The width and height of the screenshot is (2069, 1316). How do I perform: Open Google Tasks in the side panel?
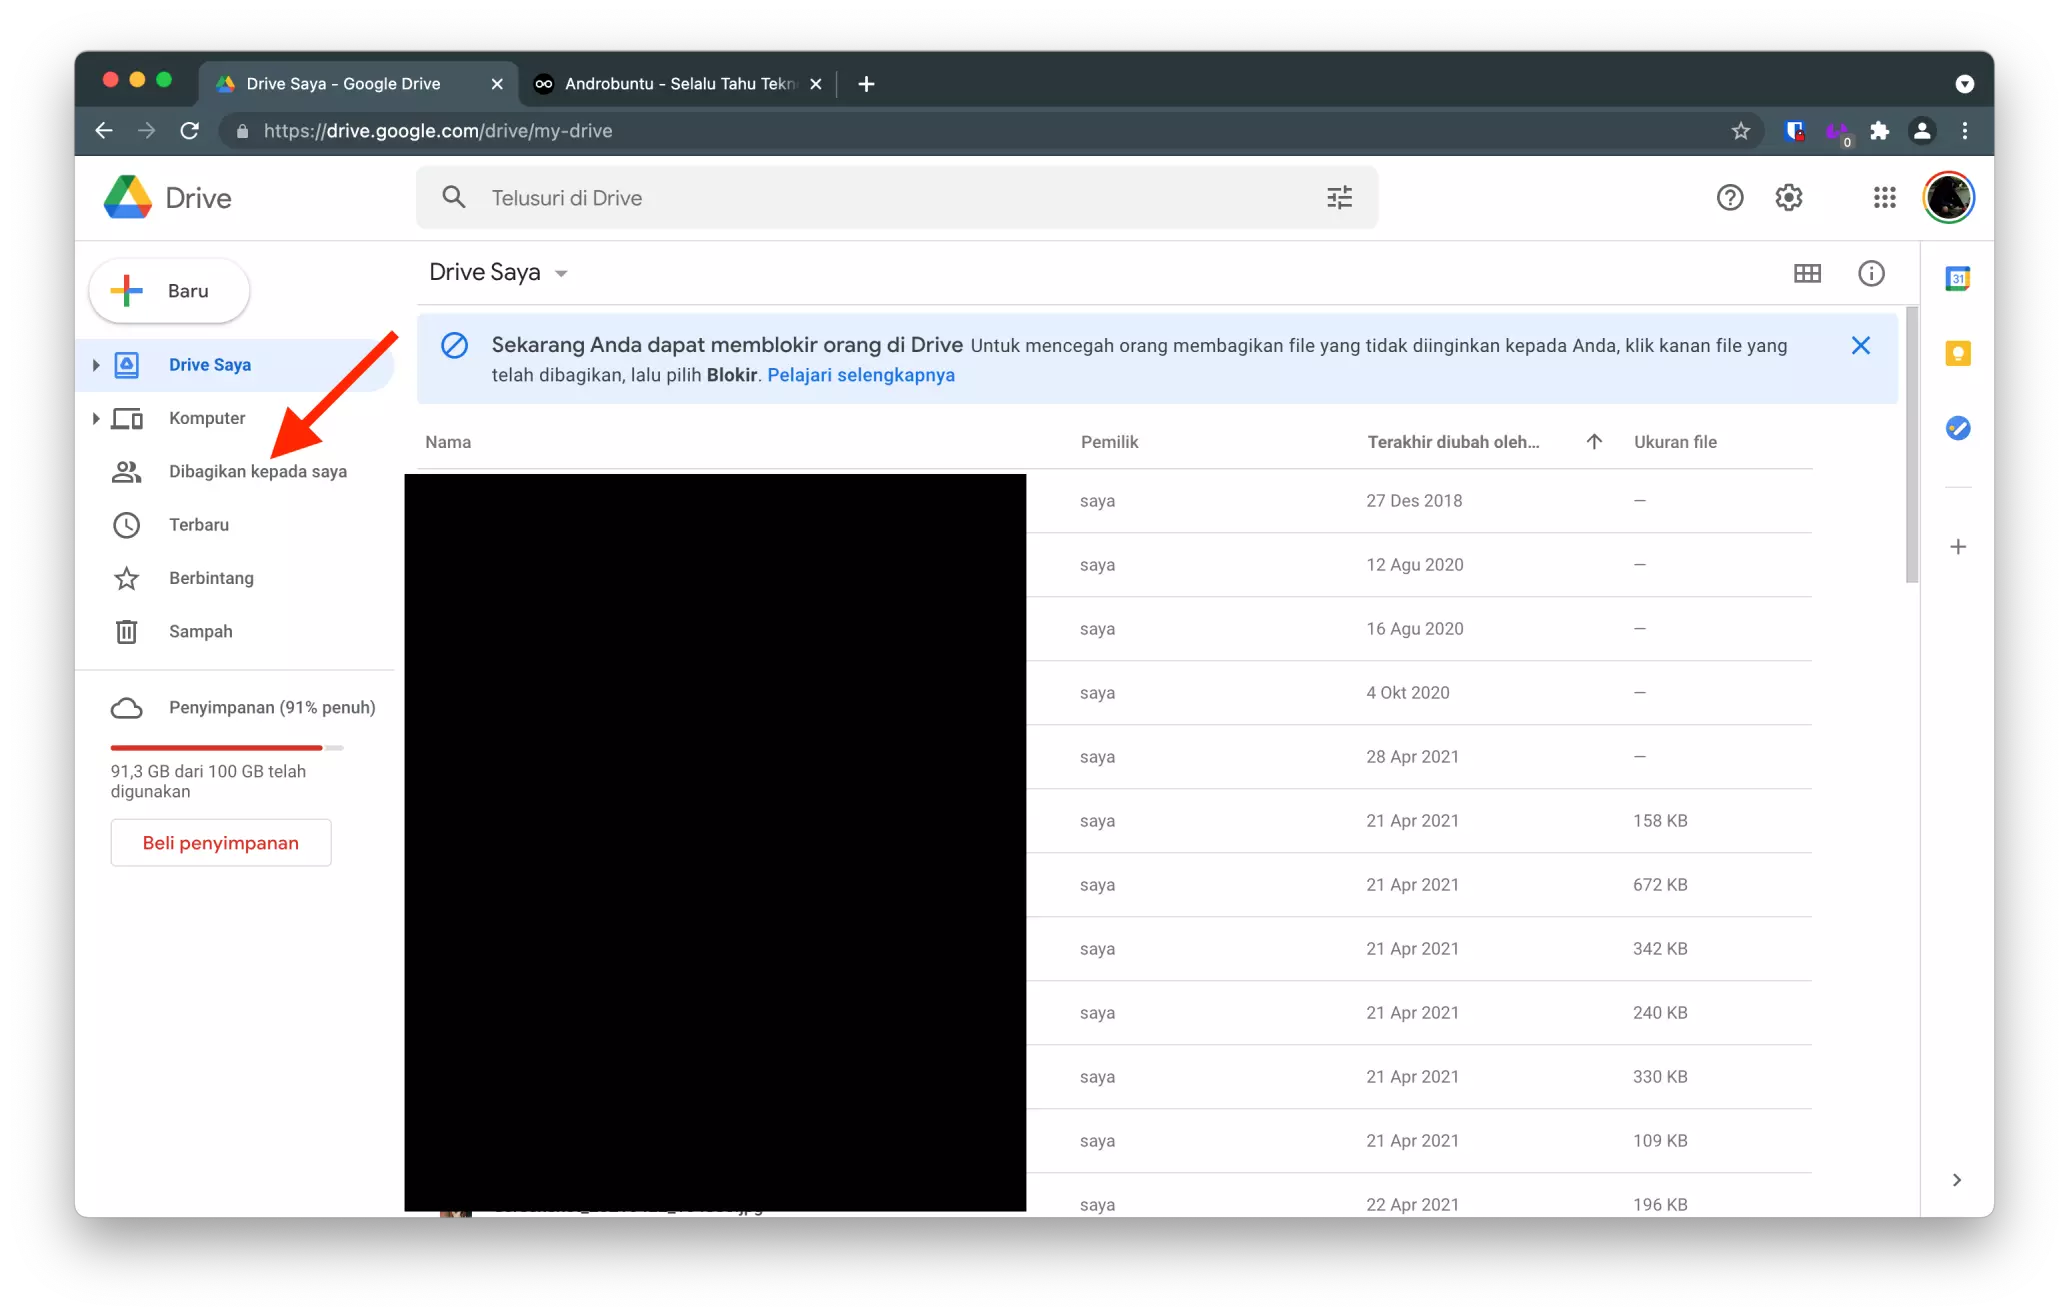(x=1957, y=428)
